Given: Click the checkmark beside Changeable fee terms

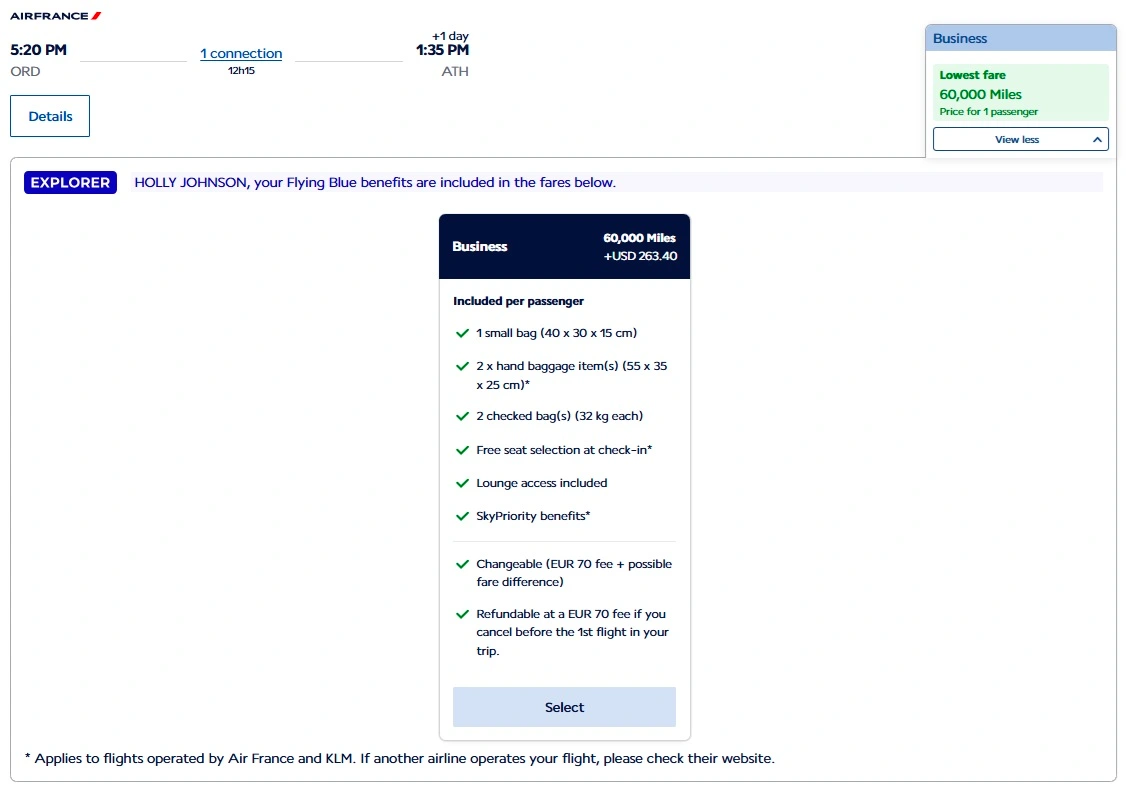Looking at the screenshot, I should click(x=462, y=564).
